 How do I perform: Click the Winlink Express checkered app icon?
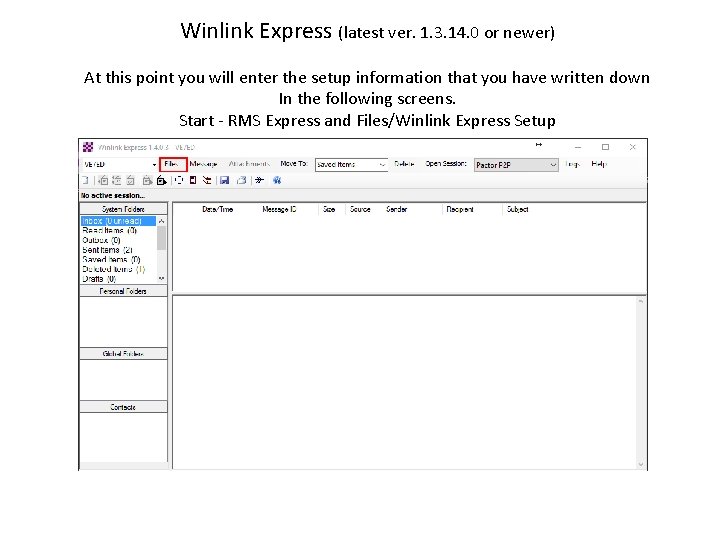[x=88, y=147]
